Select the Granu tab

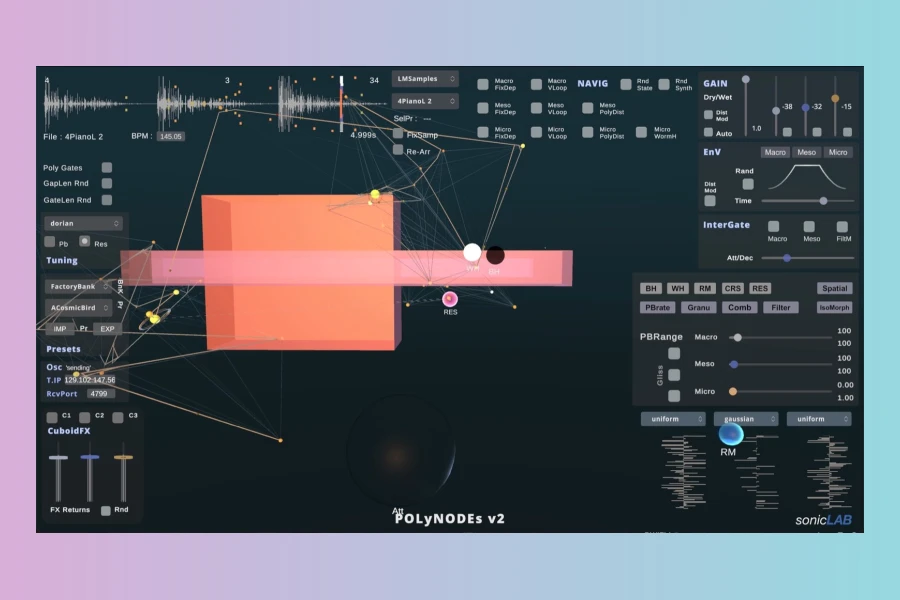(x=699, y=308)
